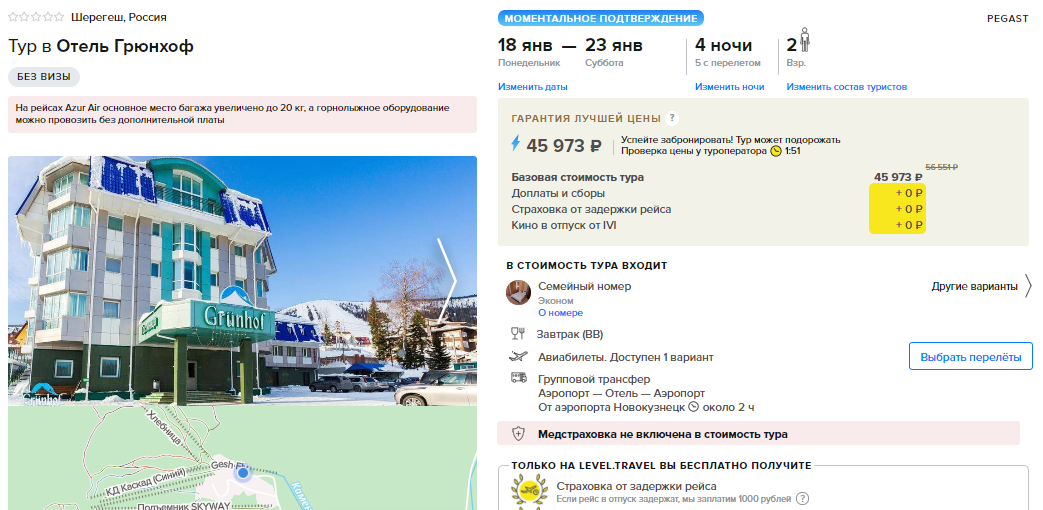This screenshot has width=1043, height=510.
Task: Click the БЕЗ ВИЗЫ tag
Action: click(44, 76)
